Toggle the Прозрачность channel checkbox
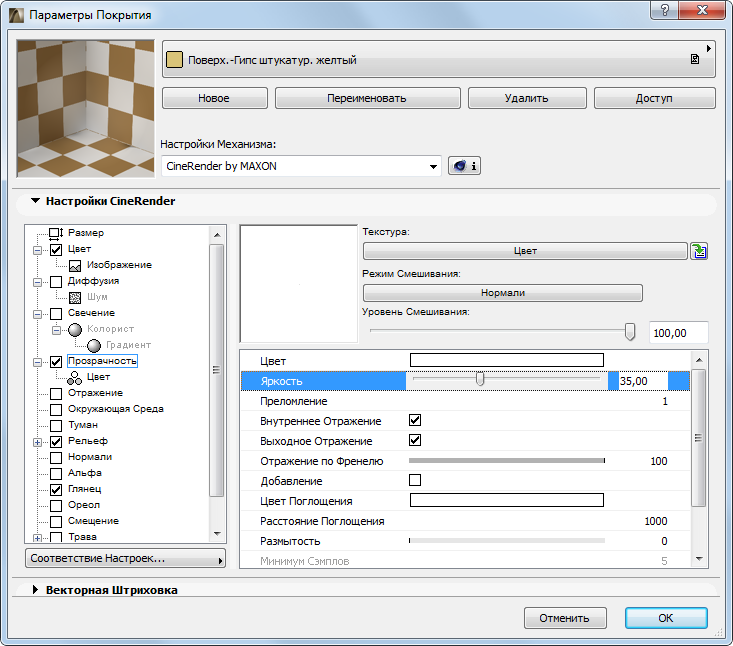This screenshot has width=733, height=646. pyautogui.click(x=56, y=362)
